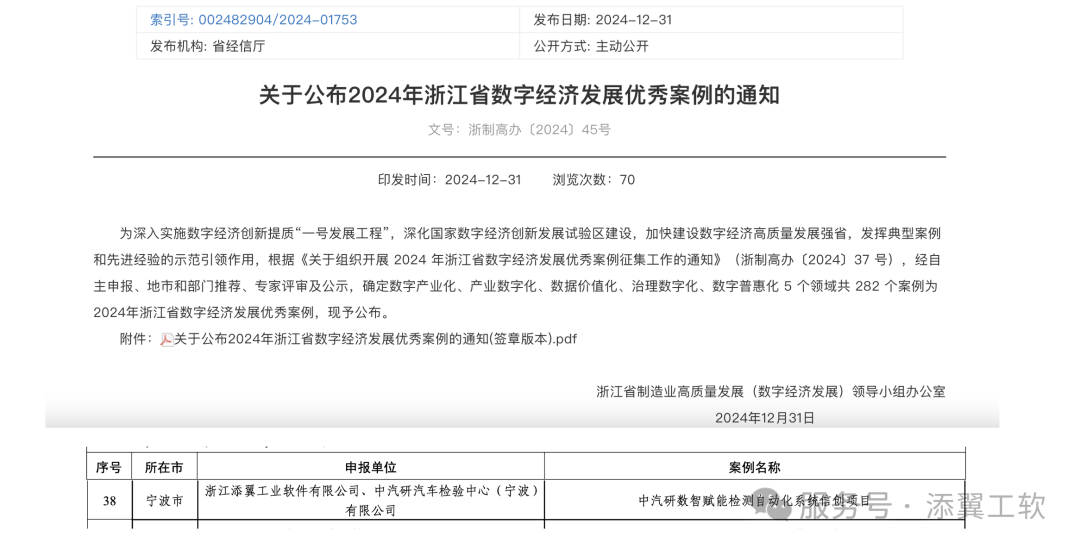Click the 文号 浙制高办 45号 line
Image resolution: width=1080 pixels, height=549 pixels.
519,129
